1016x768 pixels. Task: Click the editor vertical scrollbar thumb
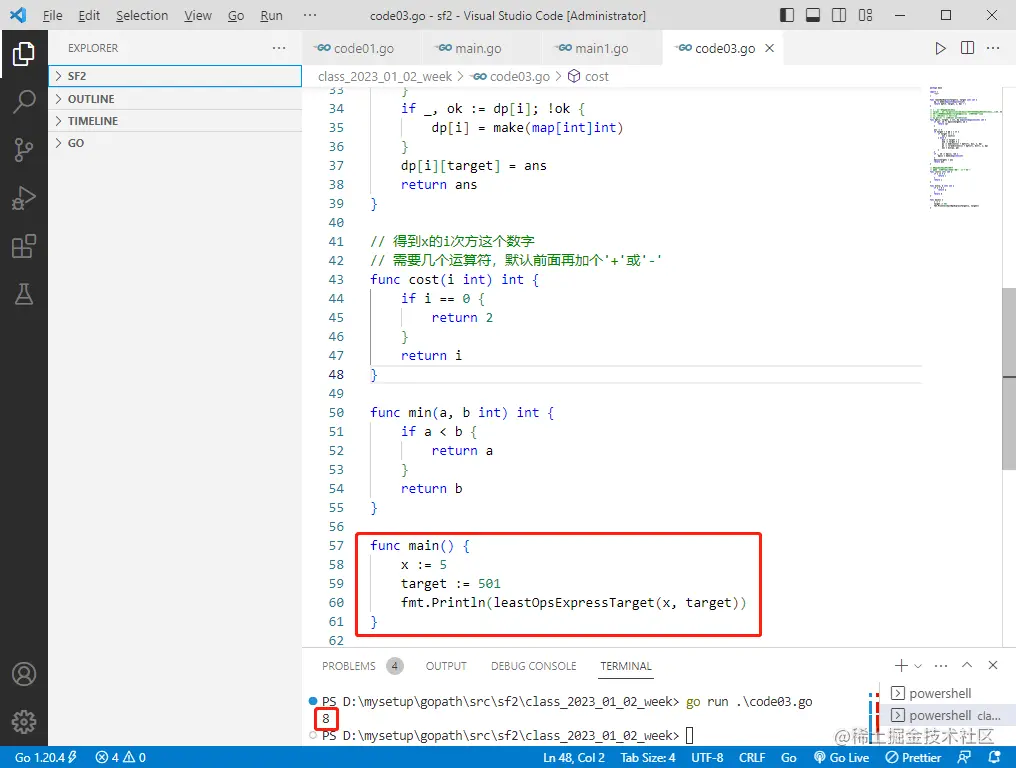click(1009, 379)
